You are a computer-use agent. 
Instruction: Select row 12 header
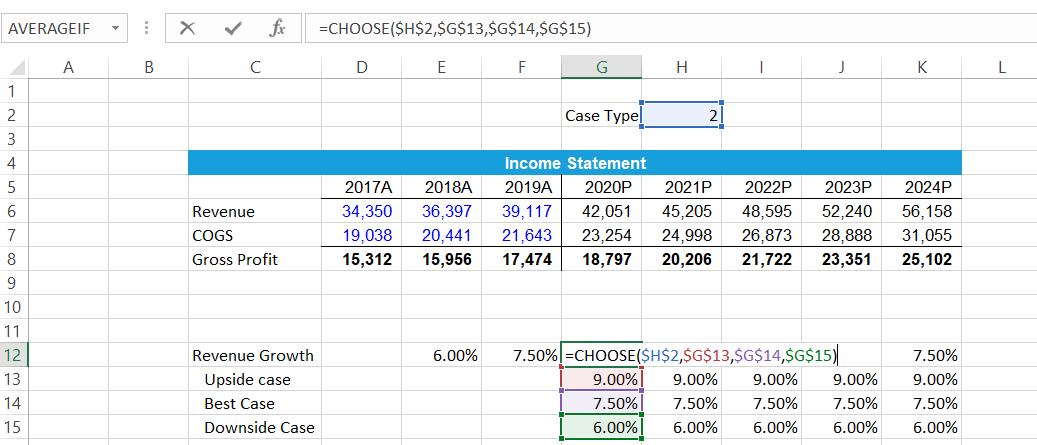point(16,355)
